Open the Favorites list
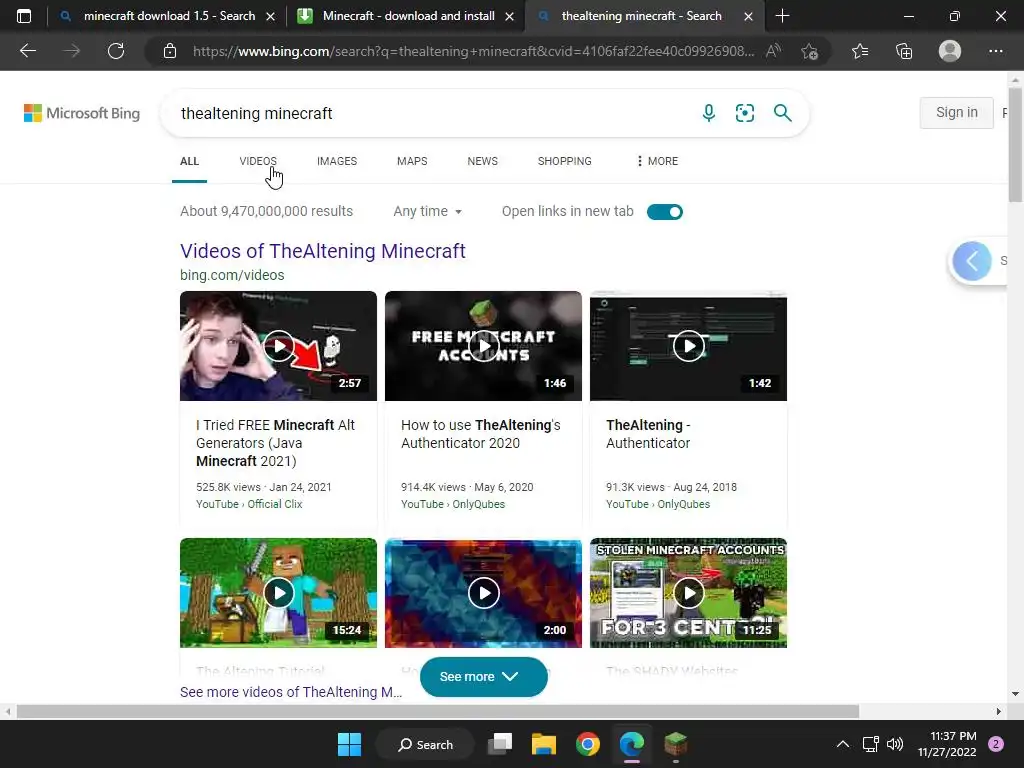The image size is (1024, 768). [860, 51]
